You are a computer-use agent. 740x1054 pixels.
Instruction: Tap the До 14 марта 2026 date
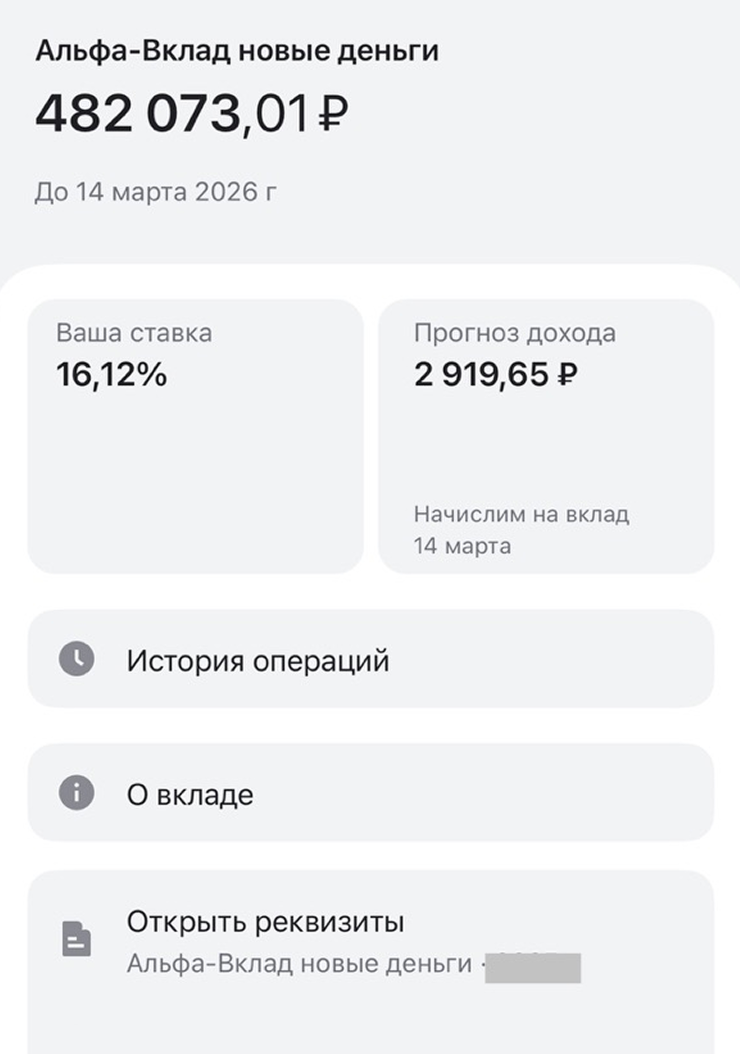point(155,191)
